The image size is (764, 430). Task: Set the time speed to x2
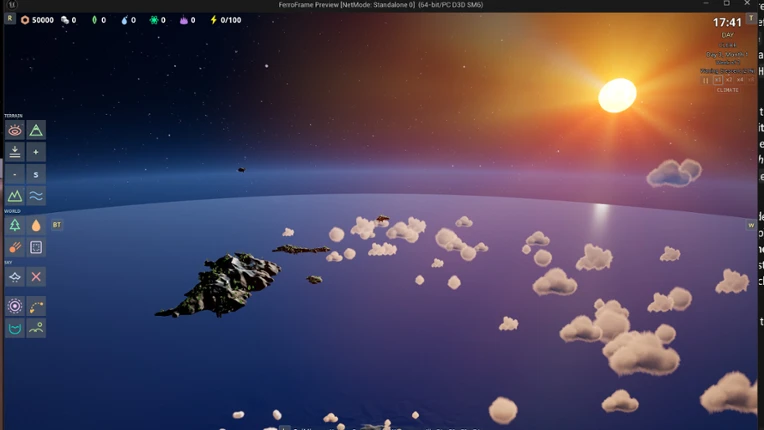pos(729,80)
